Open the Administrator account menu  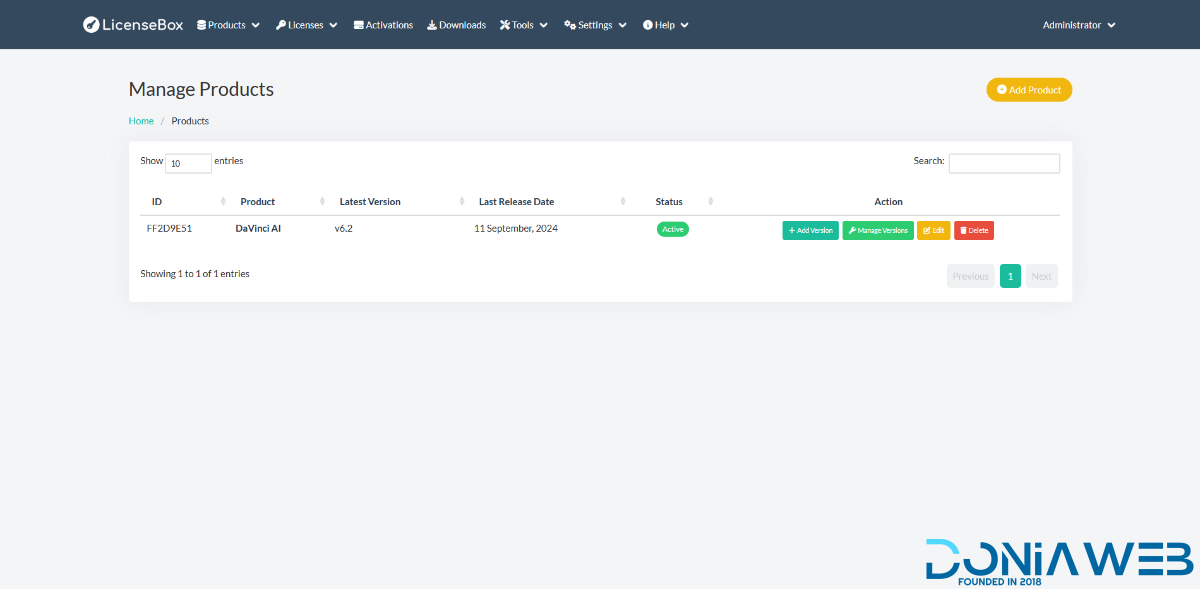pyautogui.click(x=1078, y=25)
